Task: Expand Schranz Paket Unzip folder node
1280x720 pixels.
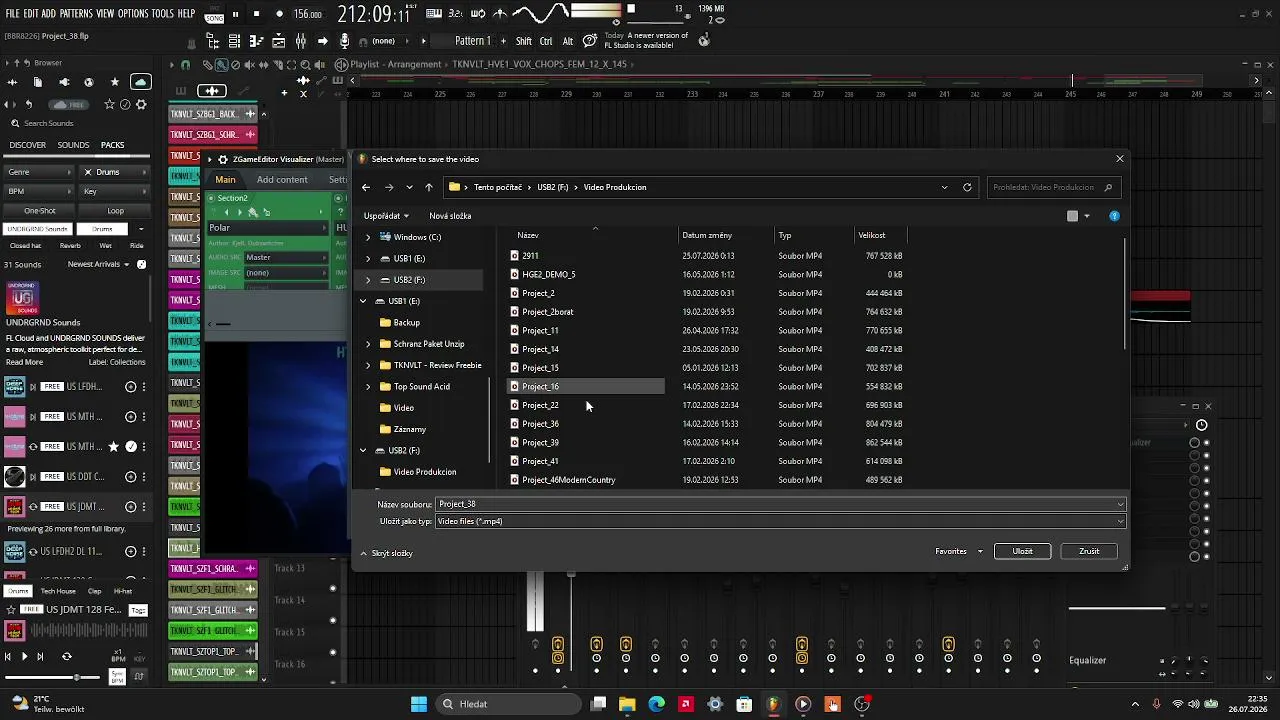Action: [368, 344]
